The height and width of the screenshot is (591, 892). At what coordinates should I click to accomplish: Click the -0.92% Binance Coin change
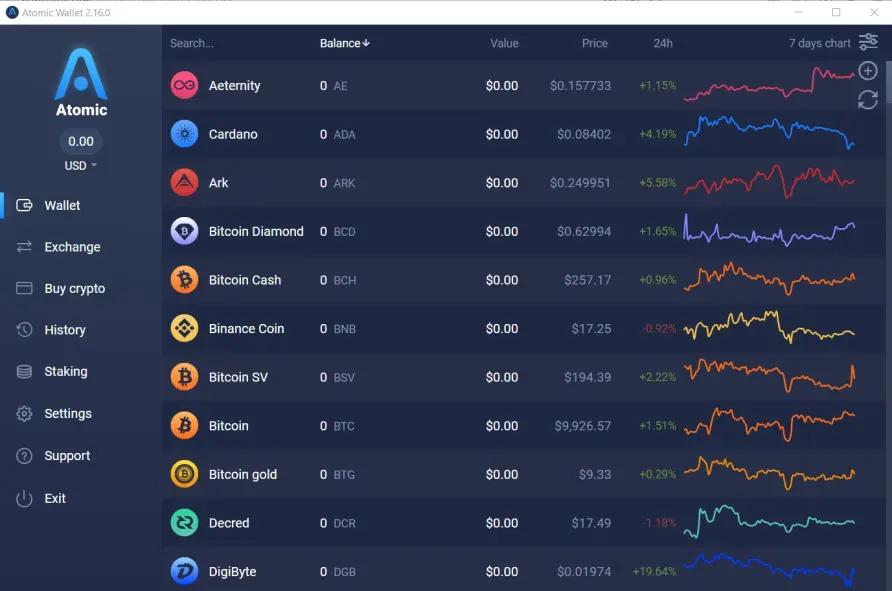[659, 329]
